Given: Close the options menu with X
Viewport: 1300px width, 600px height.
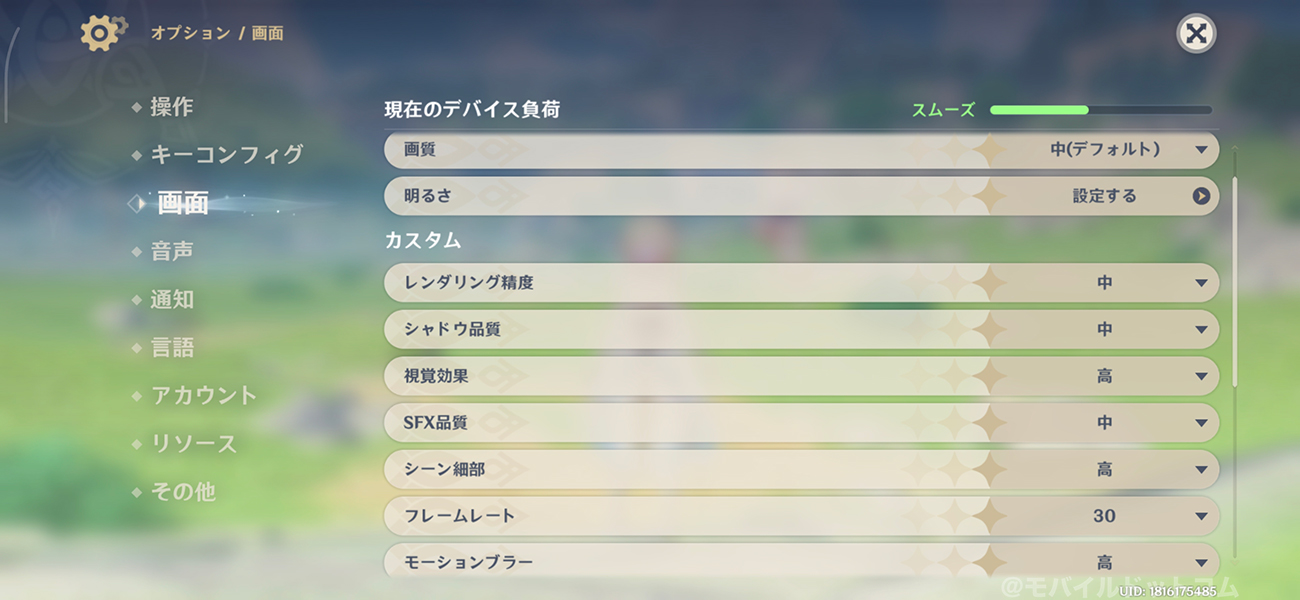Looking at the screenshot, I should (1195, 34).
